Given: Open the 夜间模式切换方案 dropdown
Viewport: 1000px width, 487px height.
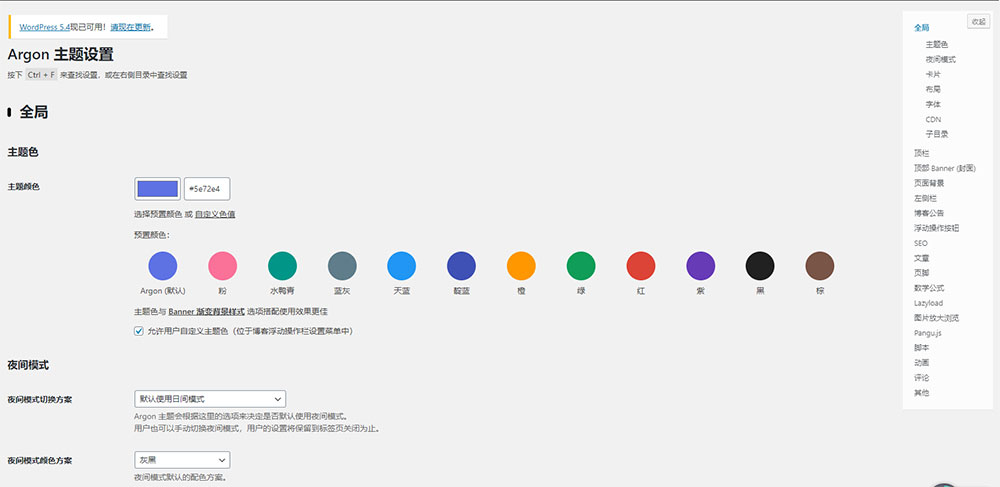Looking at the screenshot, I should click(210, 399).
